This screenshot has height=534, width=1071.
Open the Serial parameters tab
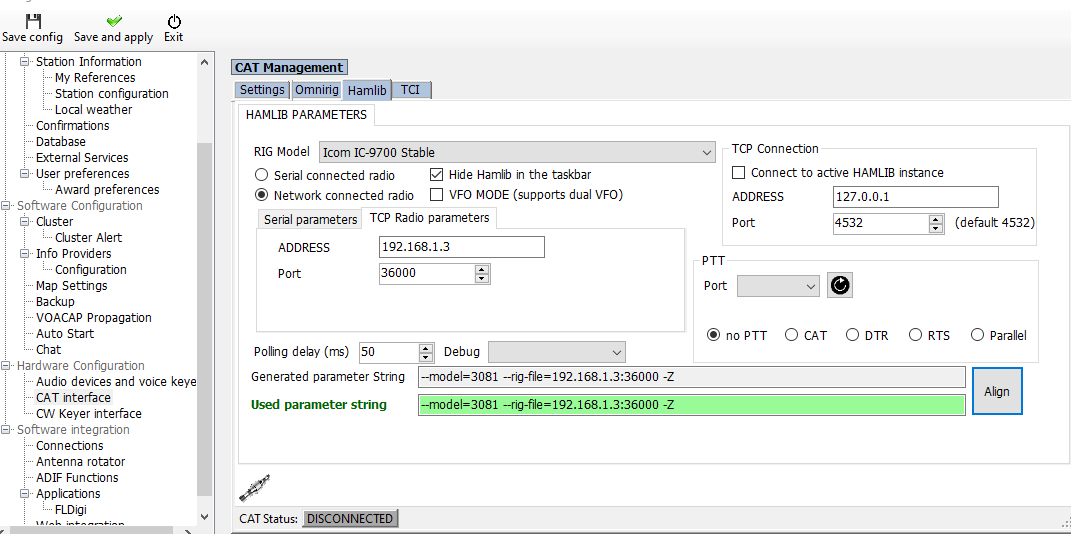(310, 220)
